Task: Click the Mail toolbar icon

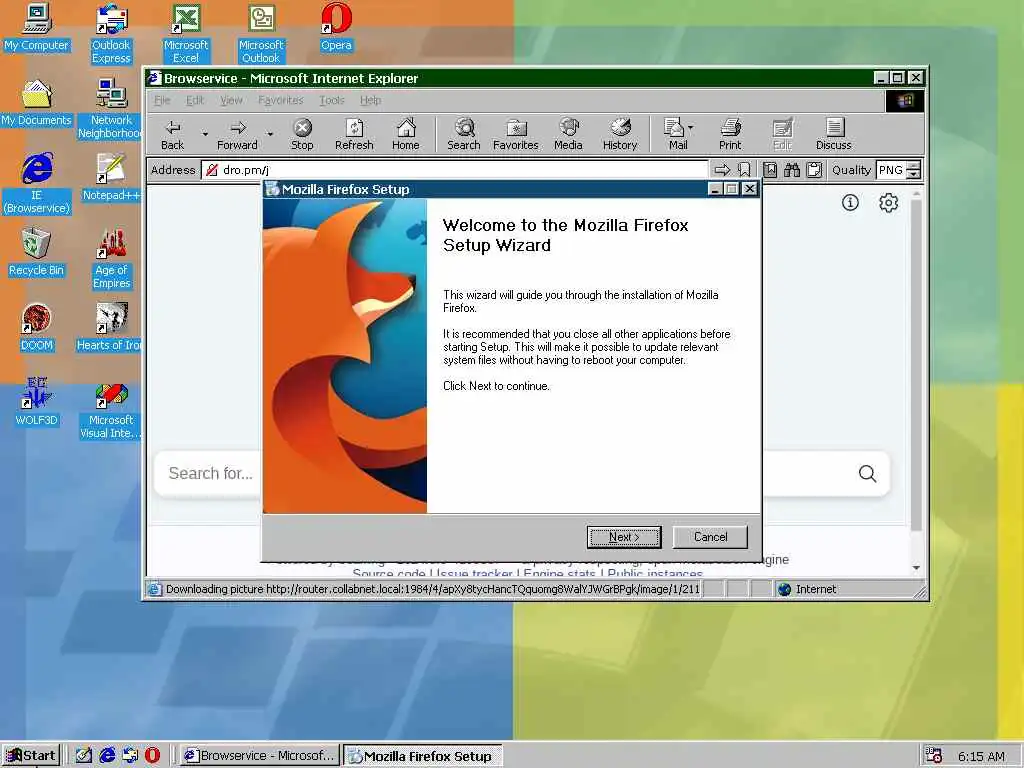Action: tap(675, 135)
